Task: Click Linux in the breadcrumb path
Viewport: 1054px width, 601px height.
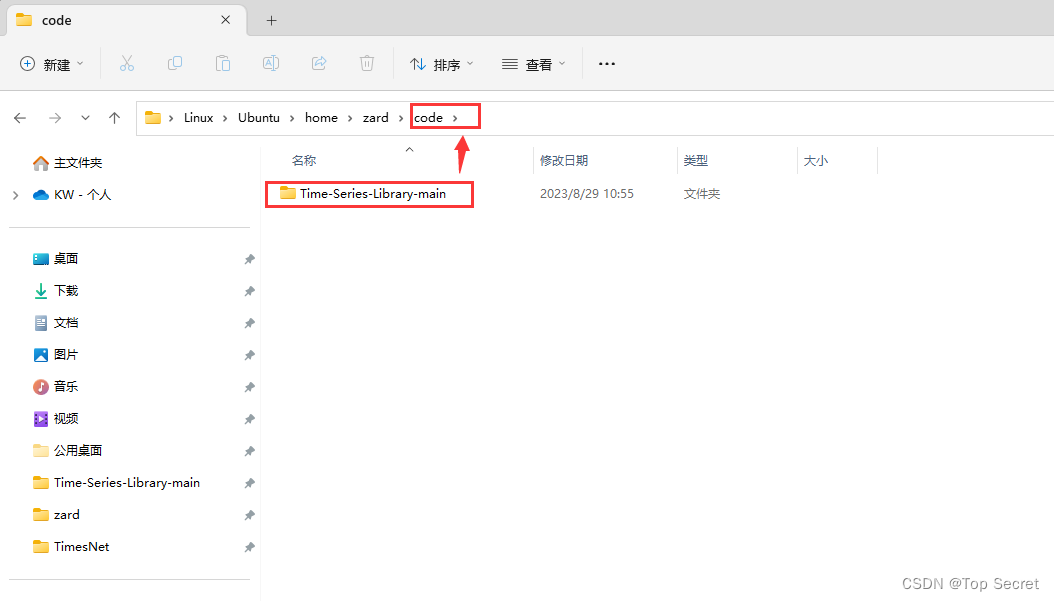Action: (x=198, y=118)
